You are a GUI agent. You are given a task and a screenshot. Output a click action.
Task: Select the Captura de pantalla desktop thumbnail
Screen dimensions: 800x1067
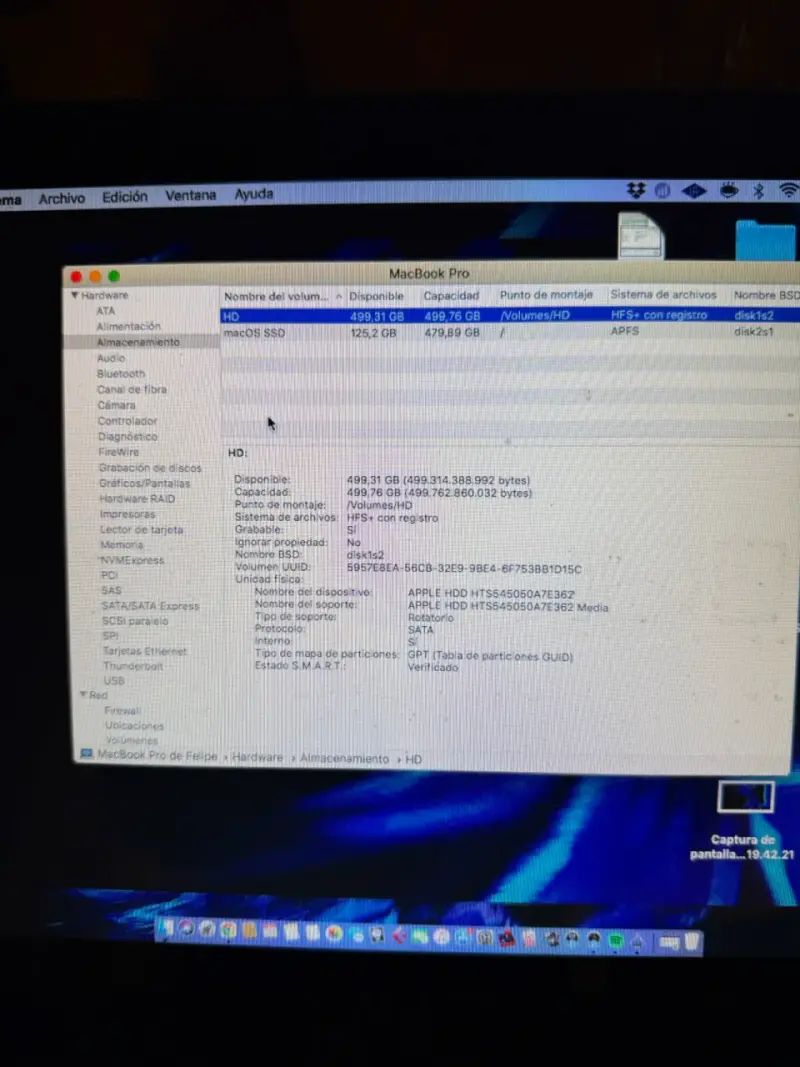(746, 797)
